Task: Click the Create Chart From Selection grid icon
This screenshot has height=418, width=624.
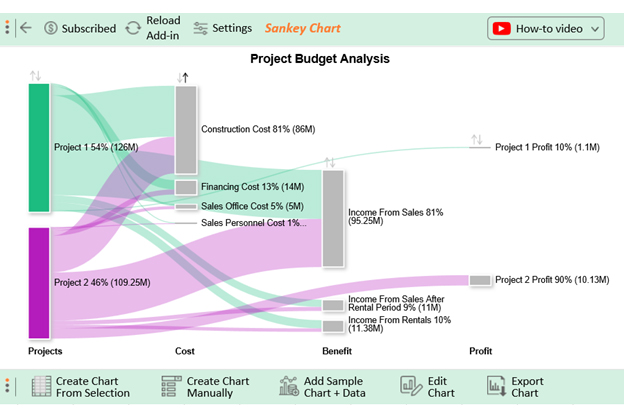Action: tap(41, 387)
